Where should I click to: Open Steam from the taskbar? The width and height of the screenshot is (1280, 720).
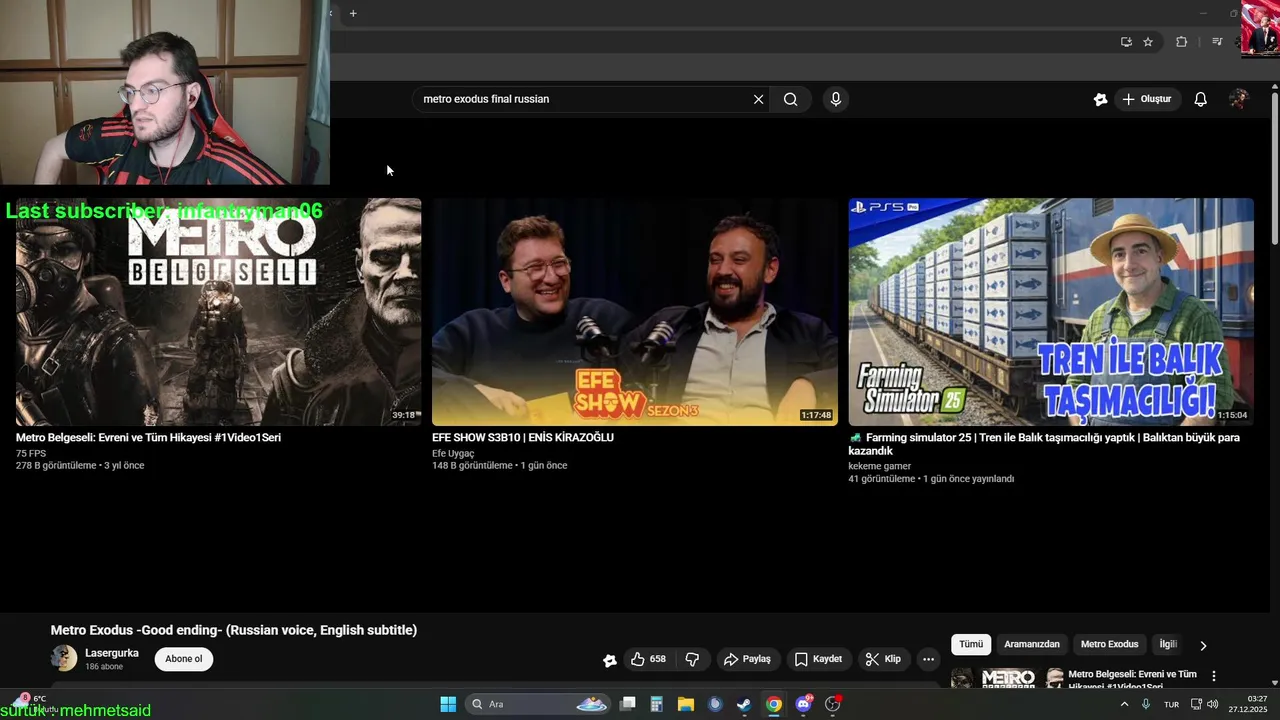point(744,704)
